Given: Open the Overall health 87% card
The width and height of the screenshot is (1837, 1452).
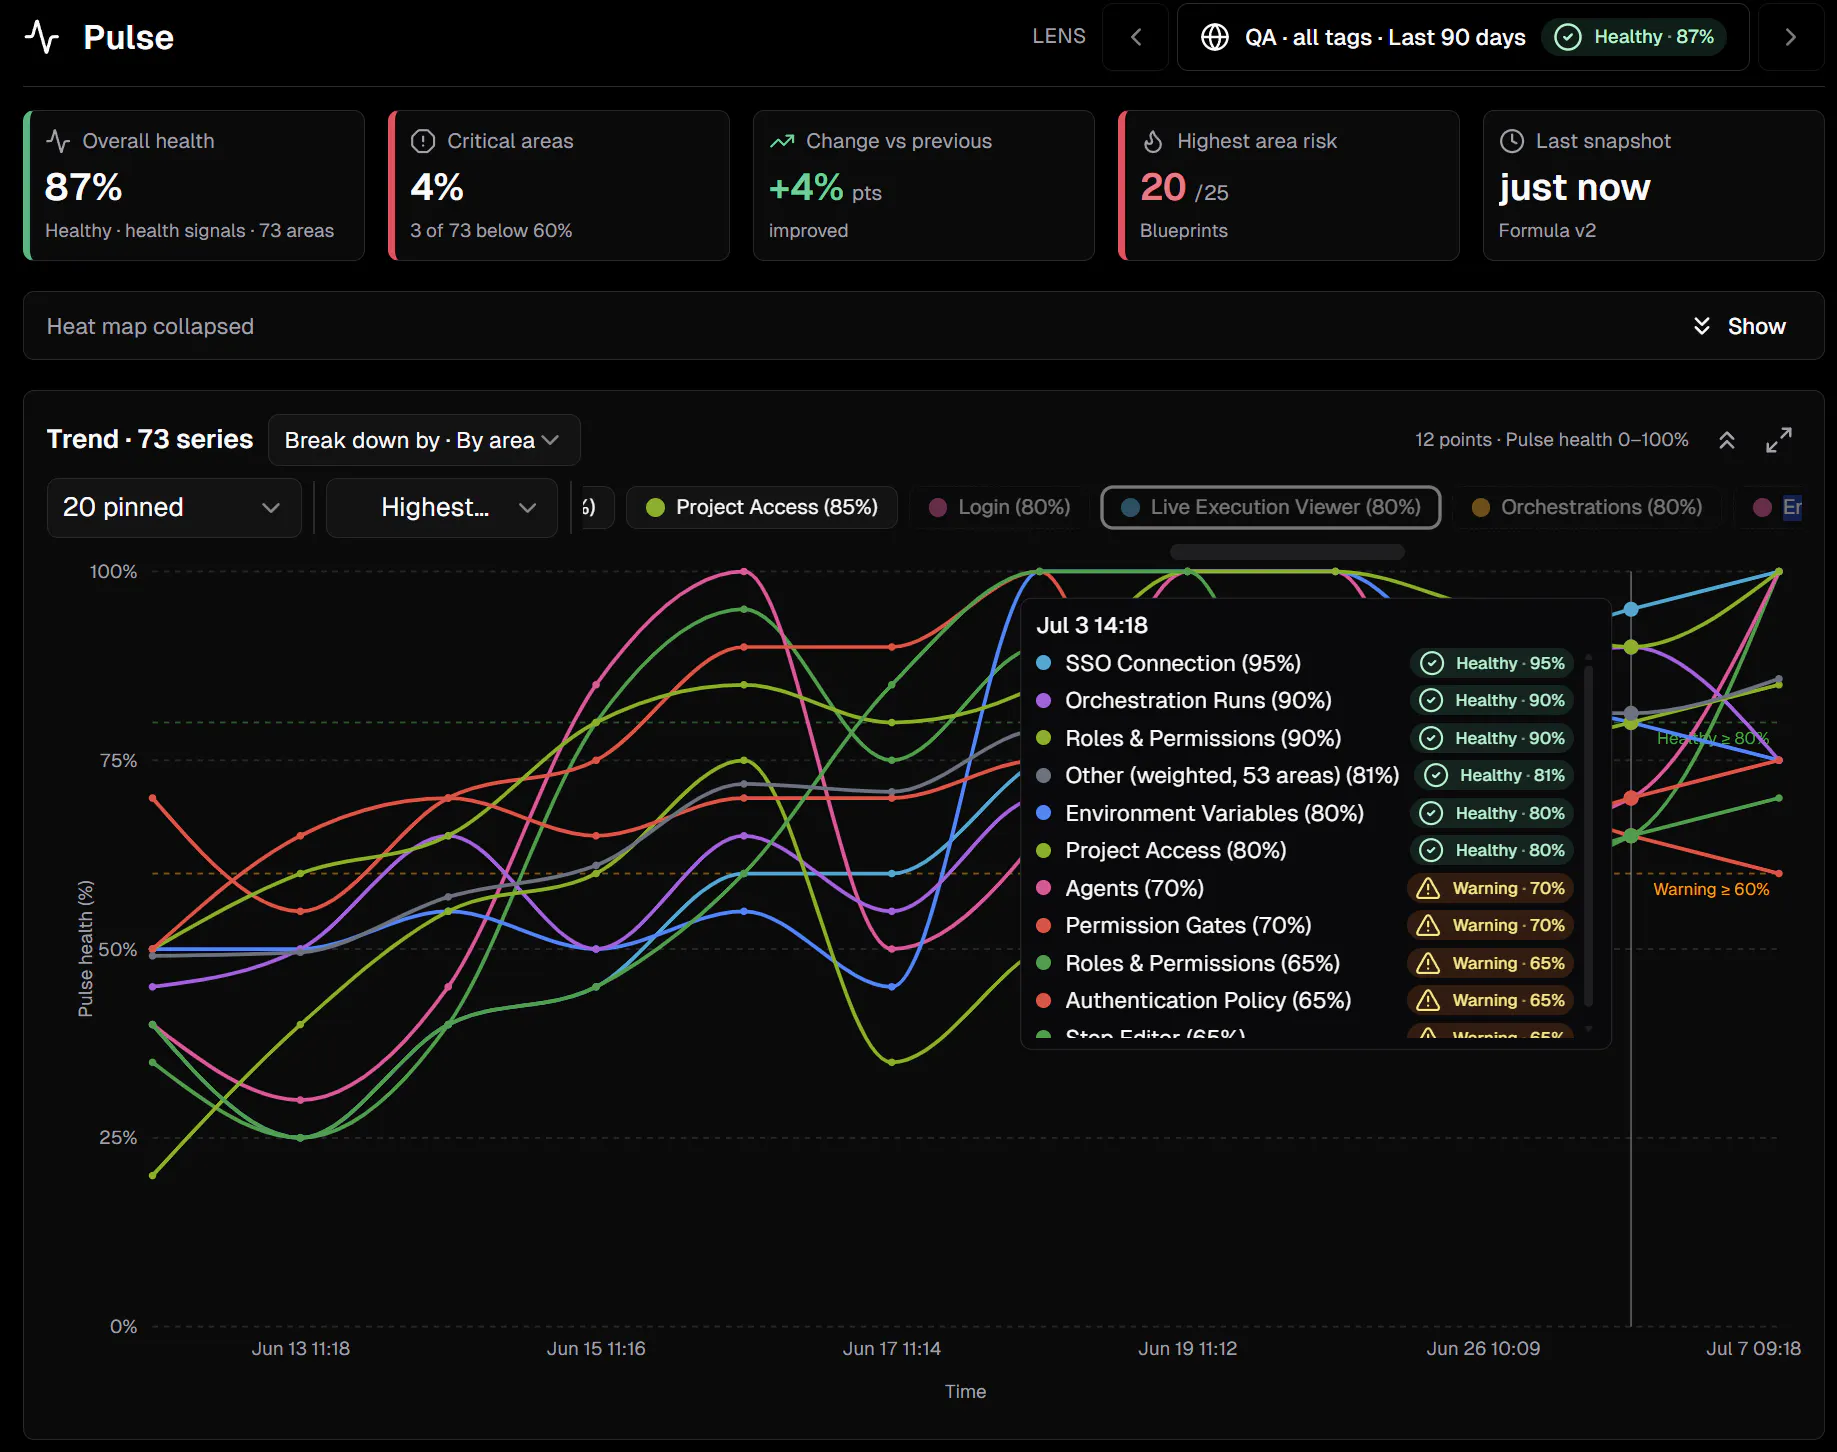Looking at the screenshot, I should click(x=194, y=186).
